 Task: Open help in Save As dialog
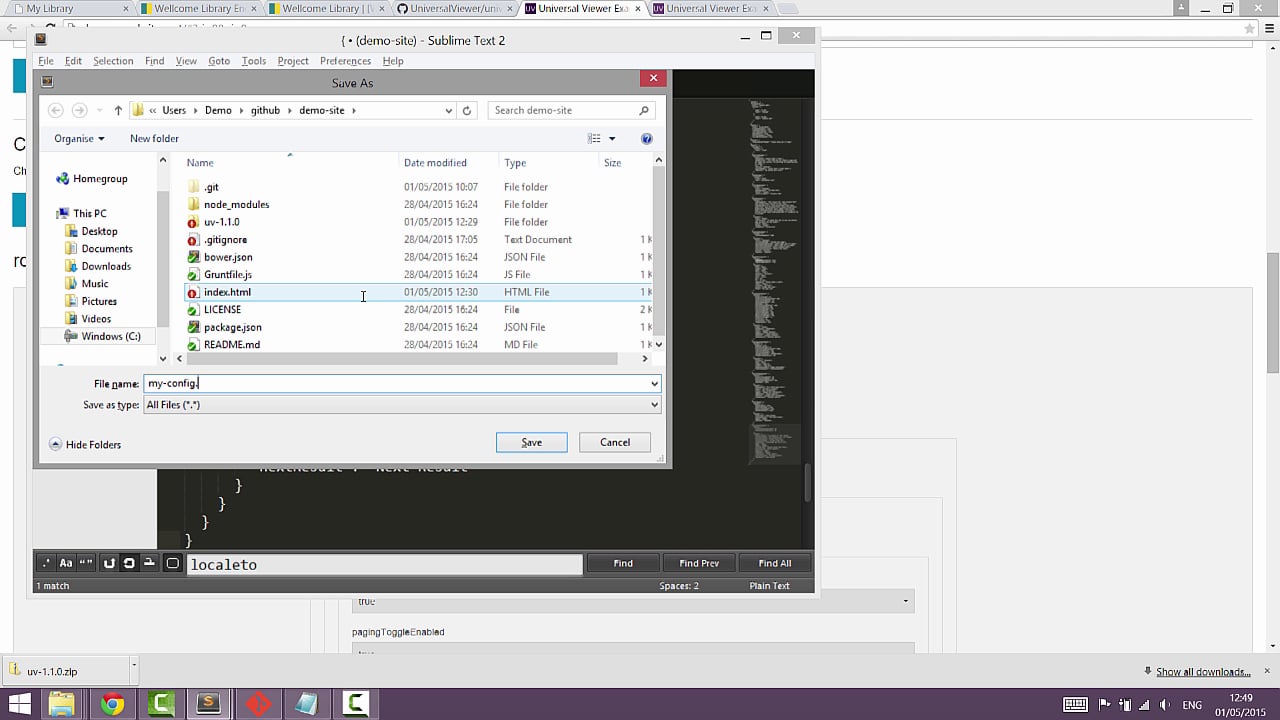tap(646, 138)
